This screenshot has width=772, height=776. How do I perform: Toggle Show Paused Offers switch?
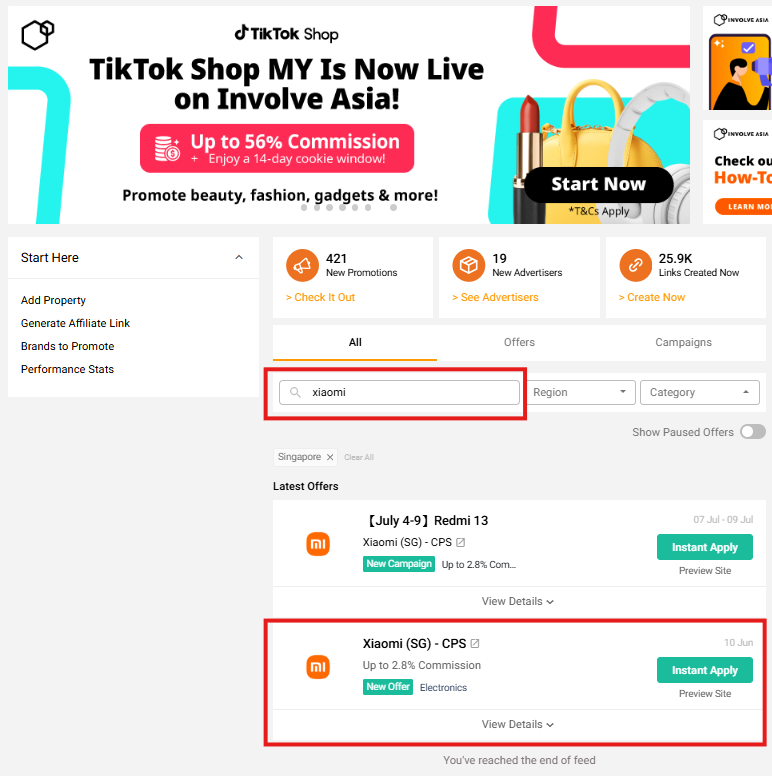753,432
